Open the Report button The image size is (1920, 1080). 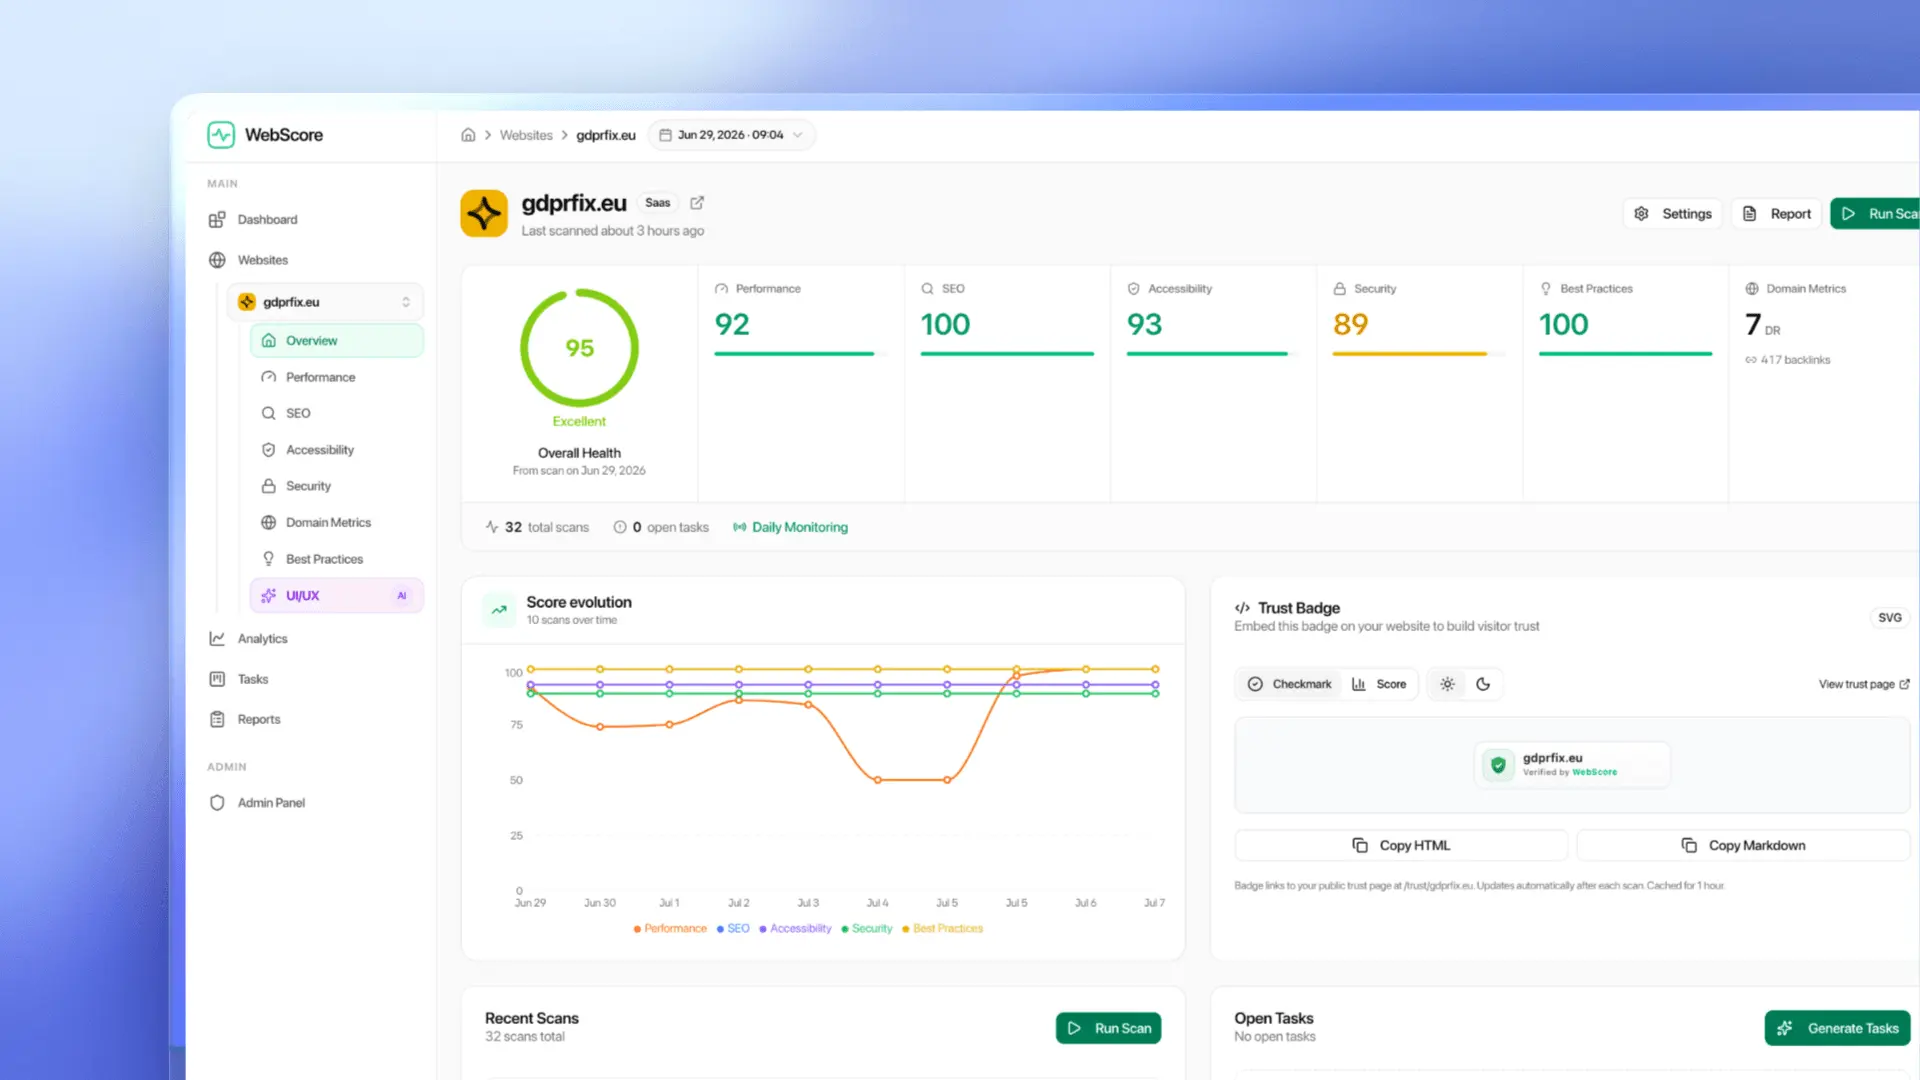[1777, 214]
